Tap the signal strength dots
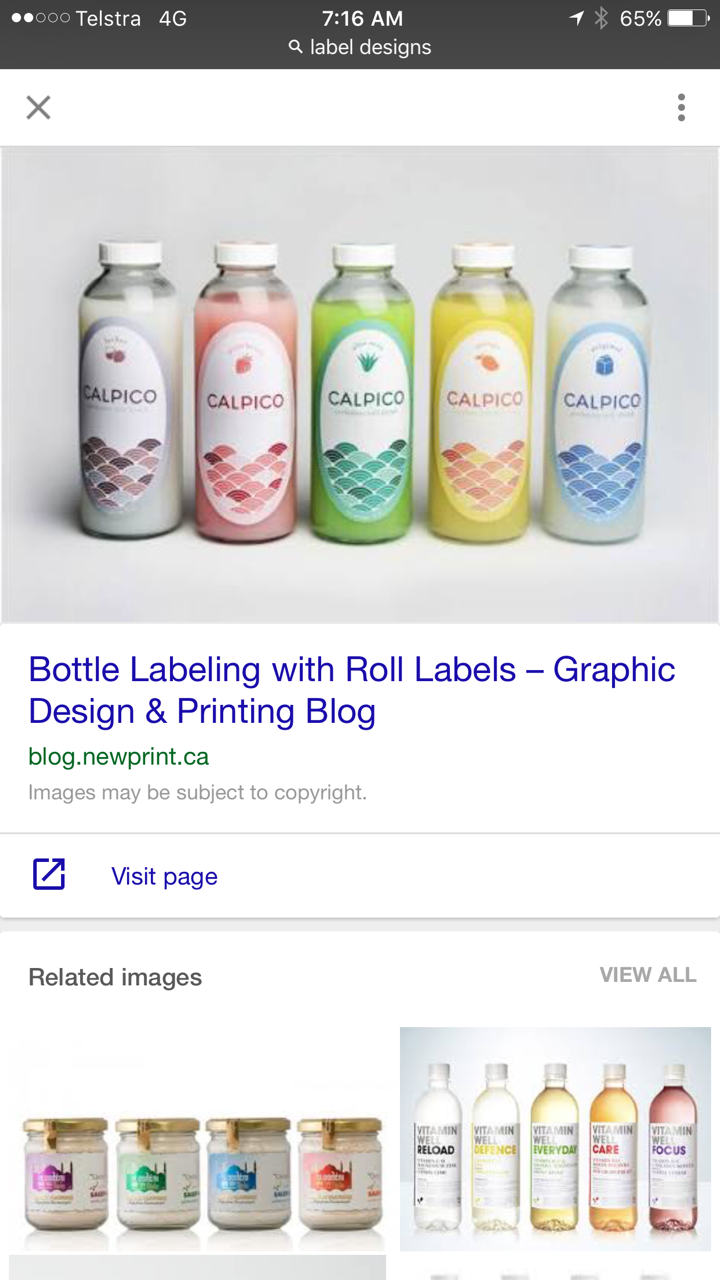Viewport: 720px width, 1280px height. tap(40, 18)
